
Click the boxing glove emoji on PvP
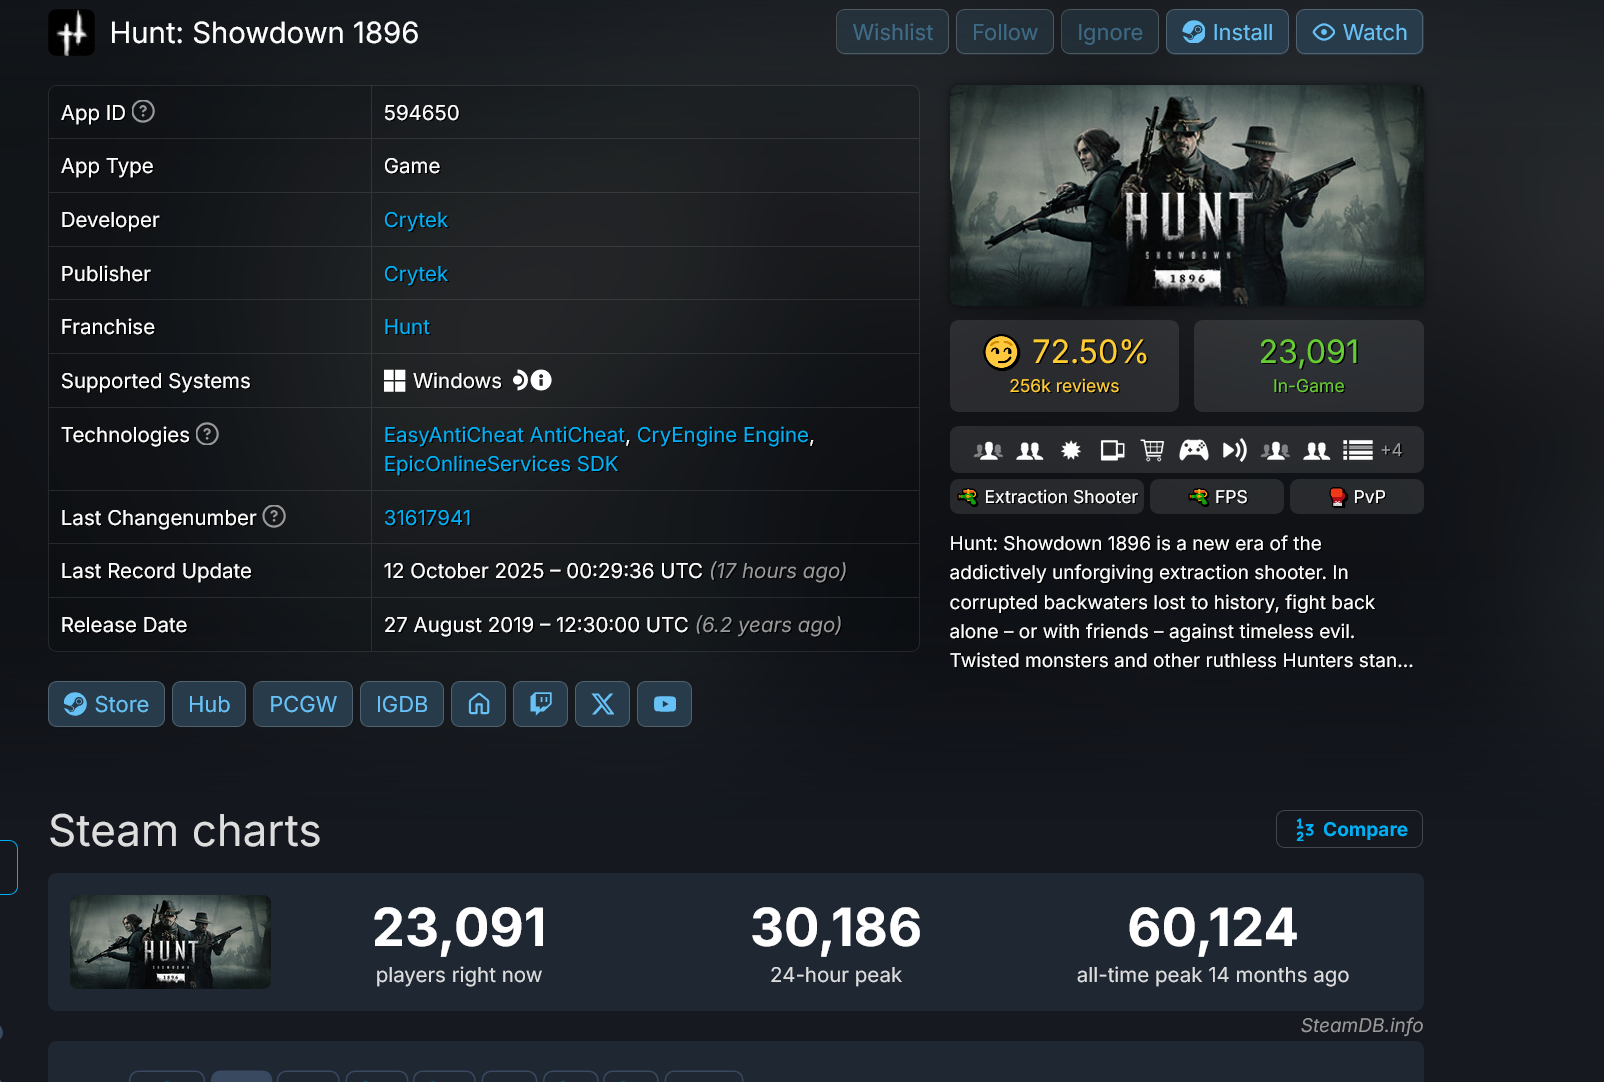(1337, 497)
